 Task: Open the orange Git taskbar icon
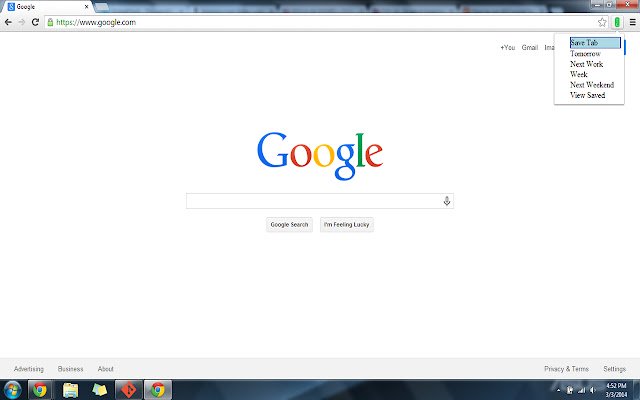pos(129,390)
